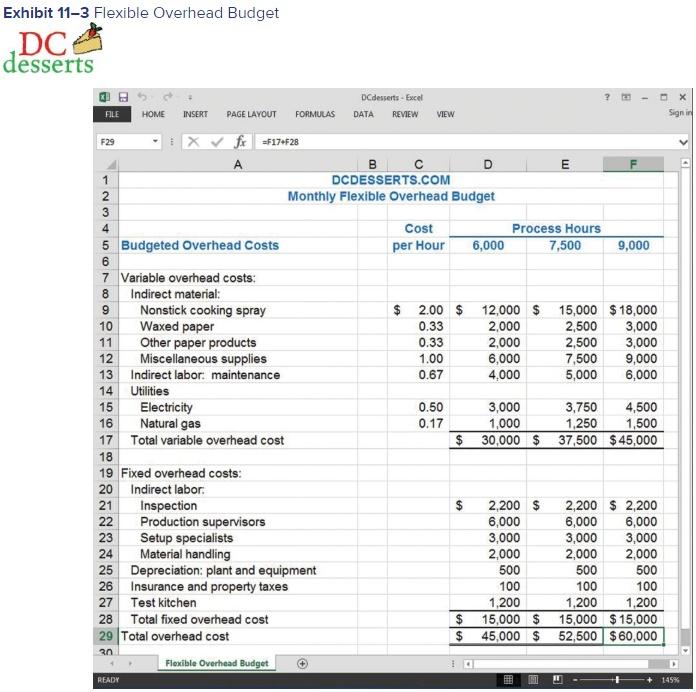Select cell 'Total overhead cost'
696x692 pixels.
pos(238,636)
